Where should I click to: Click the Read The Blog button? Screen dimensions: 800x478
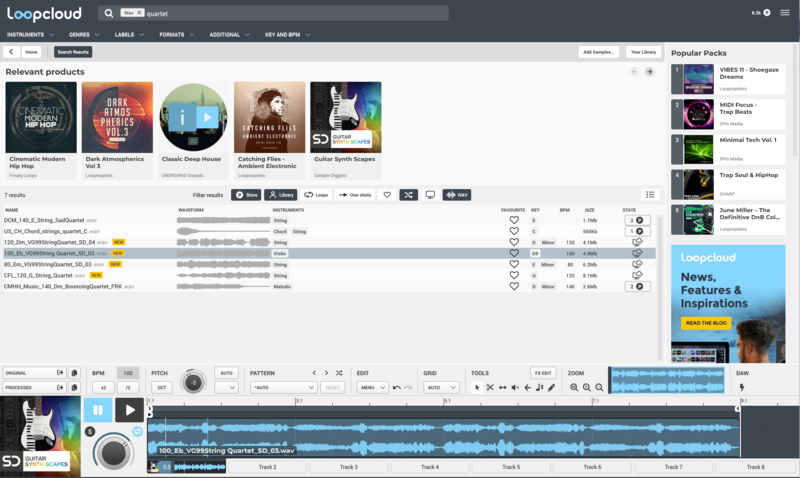tap(706, 323)
